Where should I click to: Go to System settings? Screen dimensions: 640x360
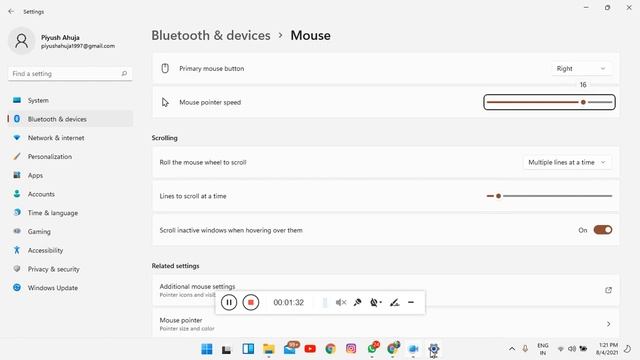(70, 100)
